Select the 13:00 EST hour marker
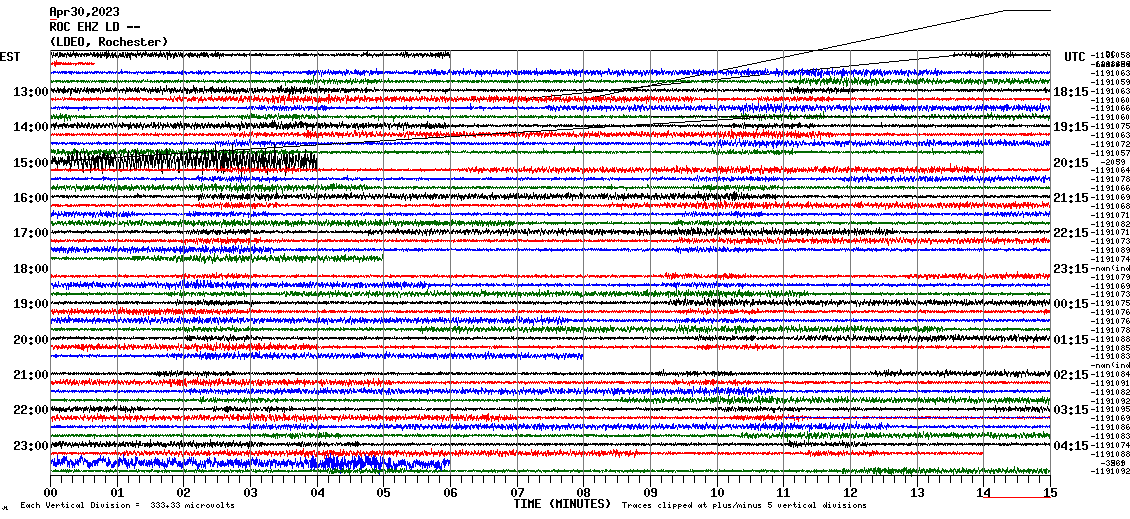The image size is (1130, 519). tap(30, 92)
